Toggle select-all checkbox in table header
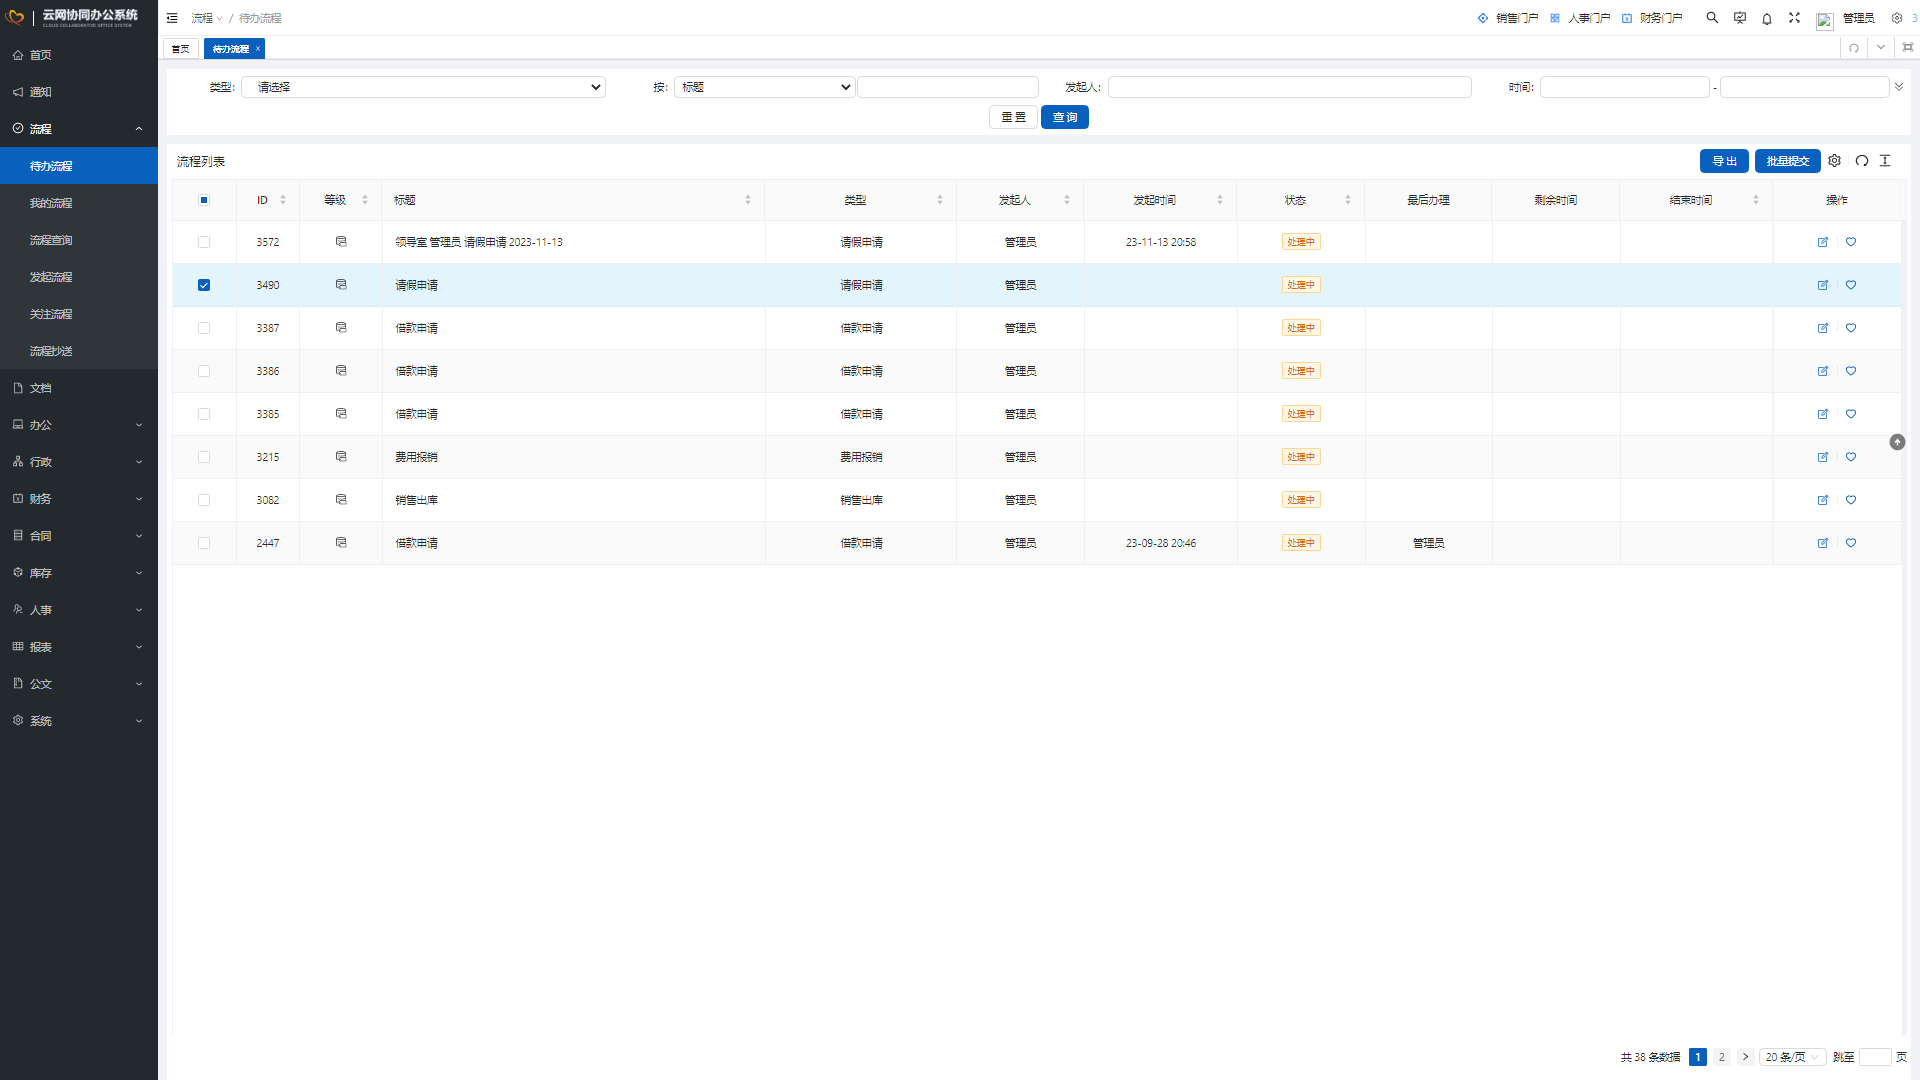The width and height of the screenshot is (1920, 1080). [204, 200]
